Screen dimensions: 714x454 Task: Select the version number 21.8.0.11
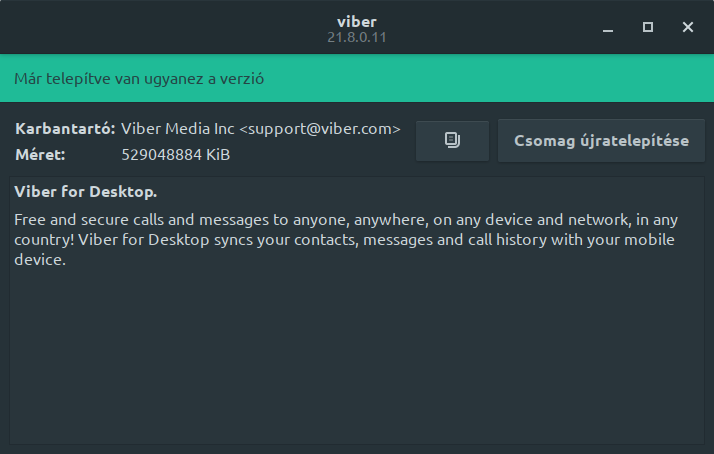click(x=357, y=37)
